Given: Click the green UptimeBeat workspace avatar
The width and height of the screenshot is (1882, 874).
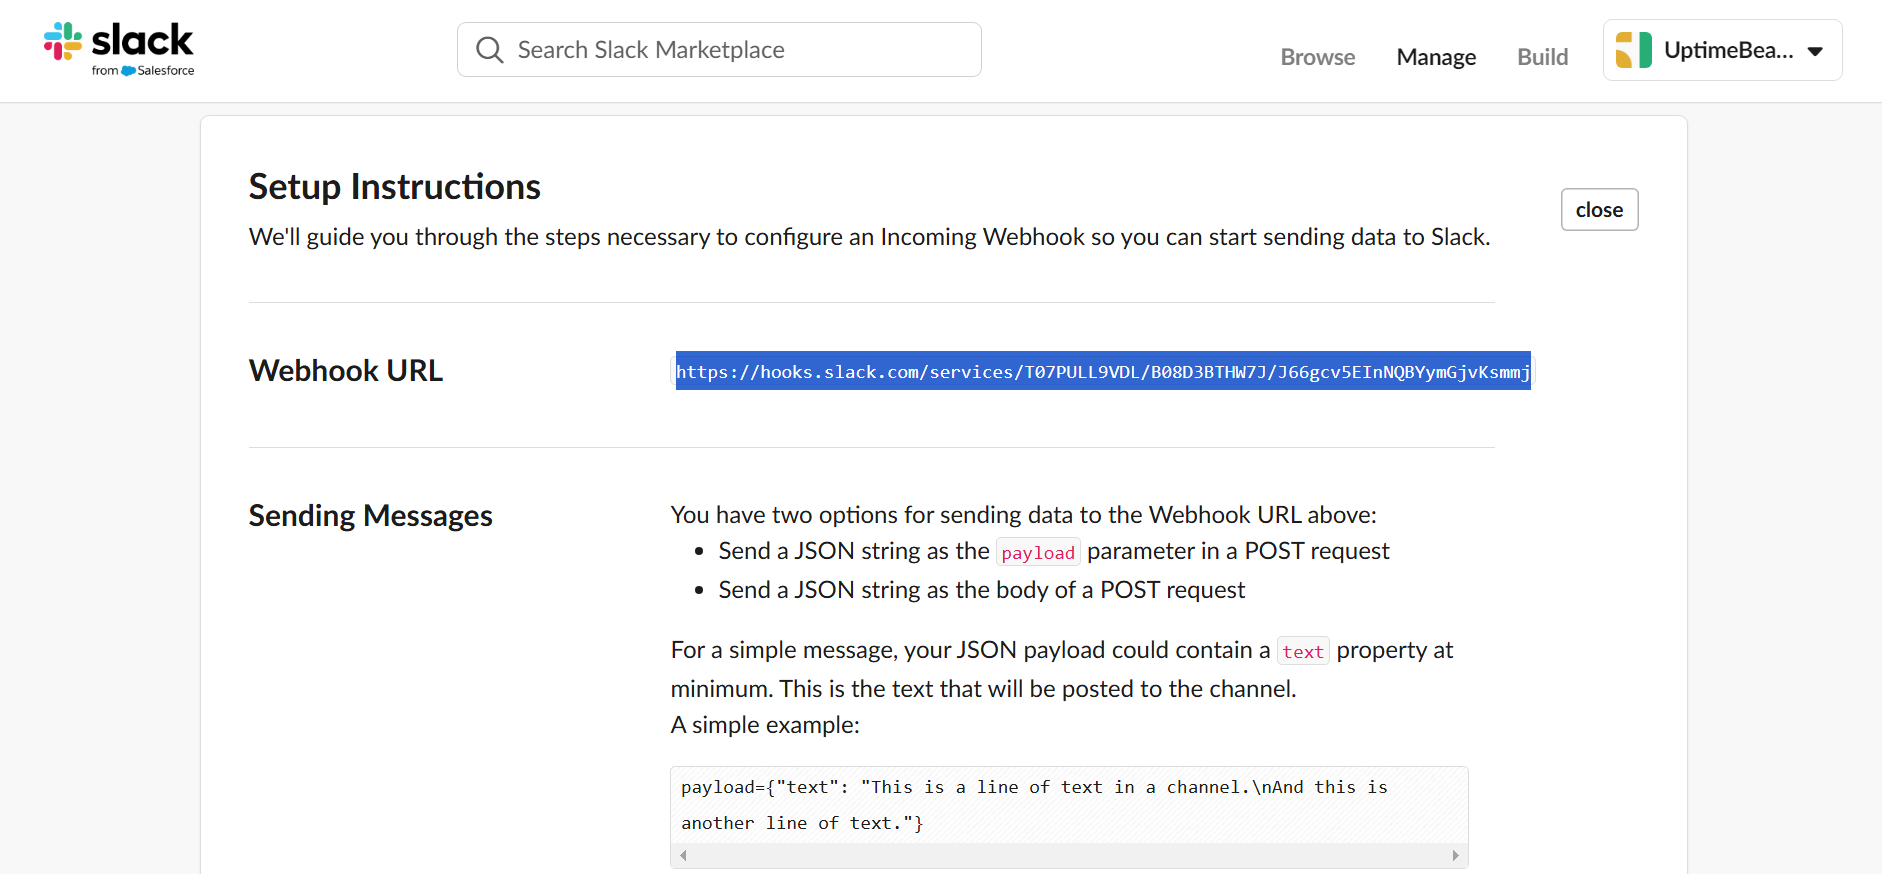Looking at the screenshot, I should (x=1636, y=49).
